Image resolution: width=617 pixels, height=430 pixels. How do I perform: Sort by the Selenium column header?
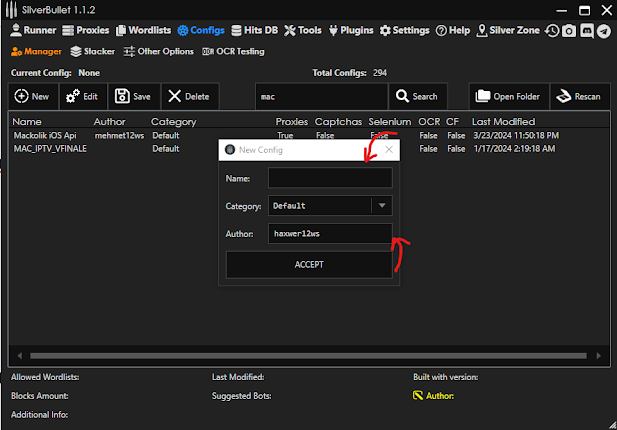coord(390,122)
